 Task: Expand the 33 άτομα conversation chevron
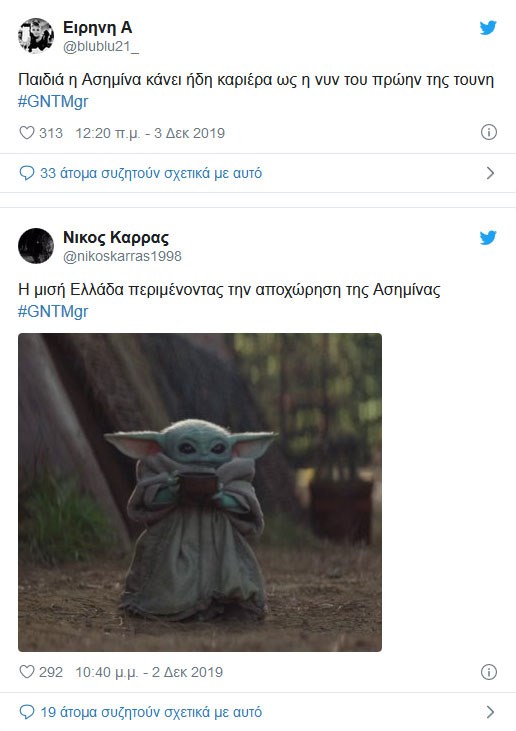(490, 173)
